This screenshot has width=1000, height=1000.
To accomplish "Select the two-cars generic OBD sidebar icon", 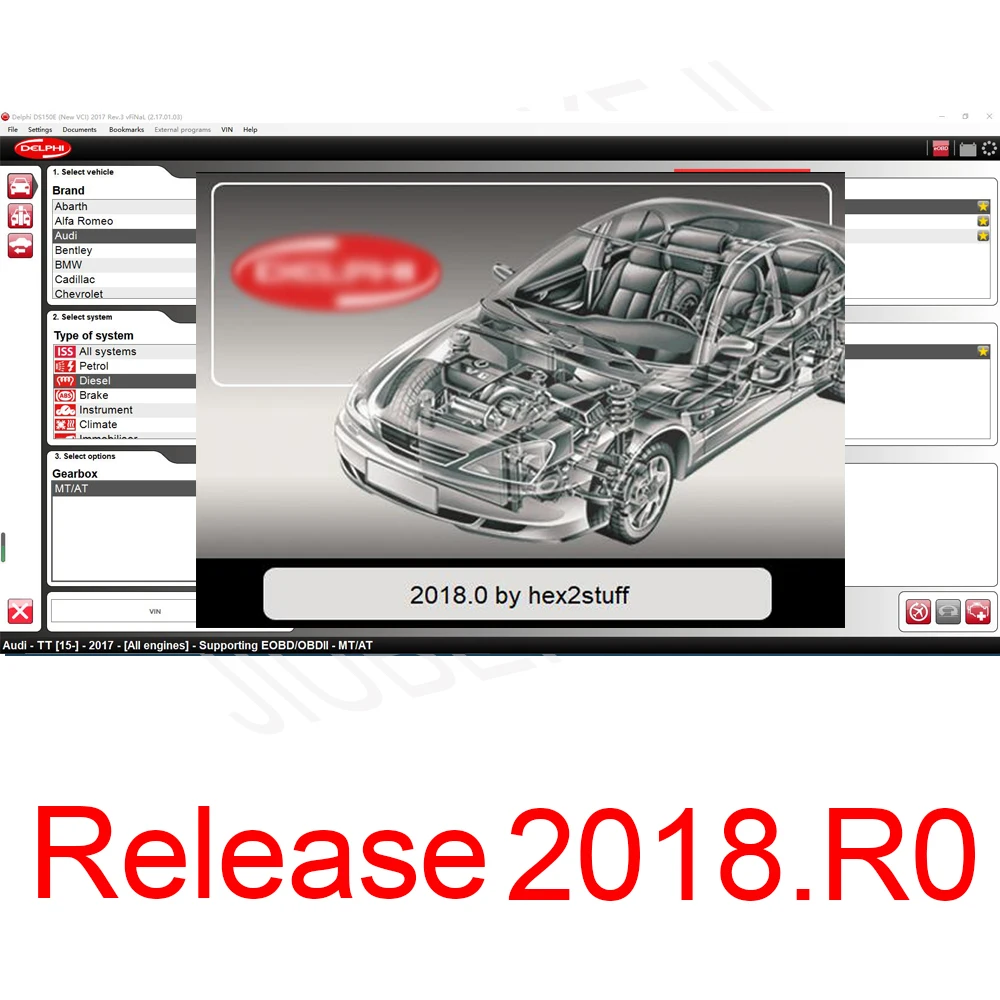I will (x=20, y=216).
